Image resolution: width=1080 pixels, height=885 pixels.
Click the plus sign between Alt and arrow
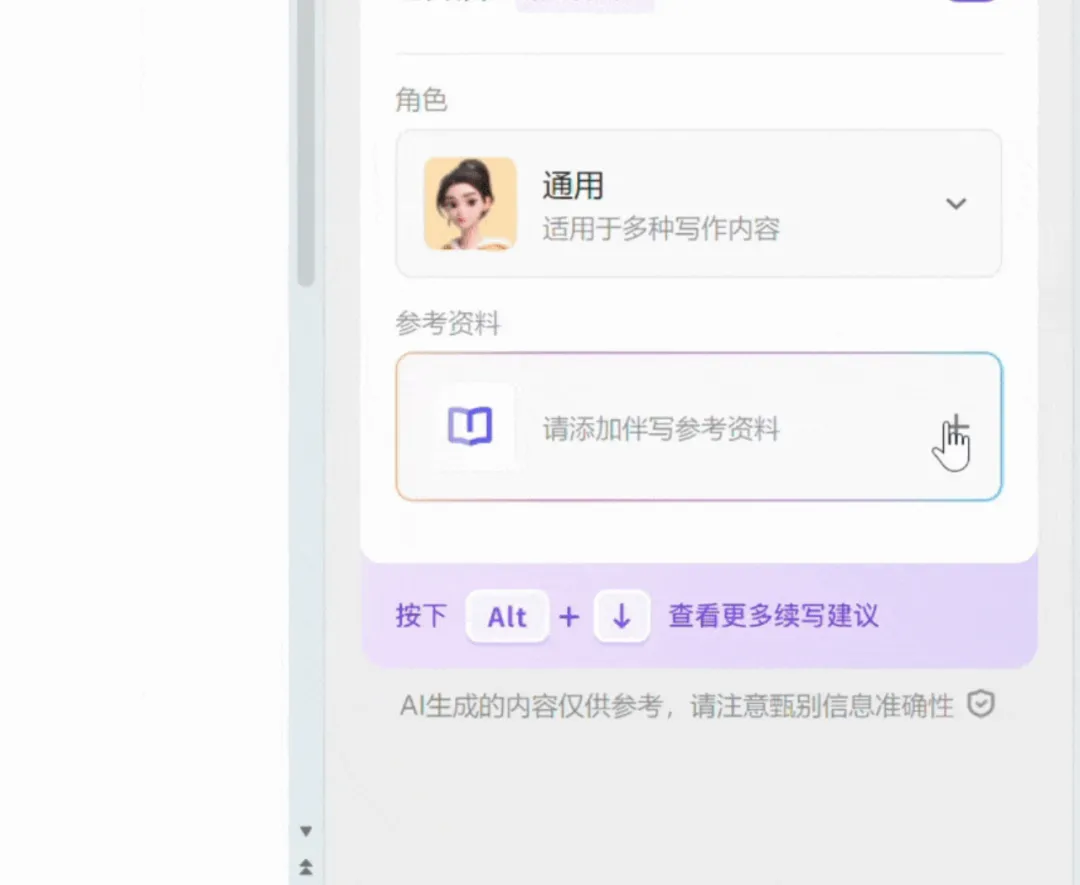[x=569, y=616]
